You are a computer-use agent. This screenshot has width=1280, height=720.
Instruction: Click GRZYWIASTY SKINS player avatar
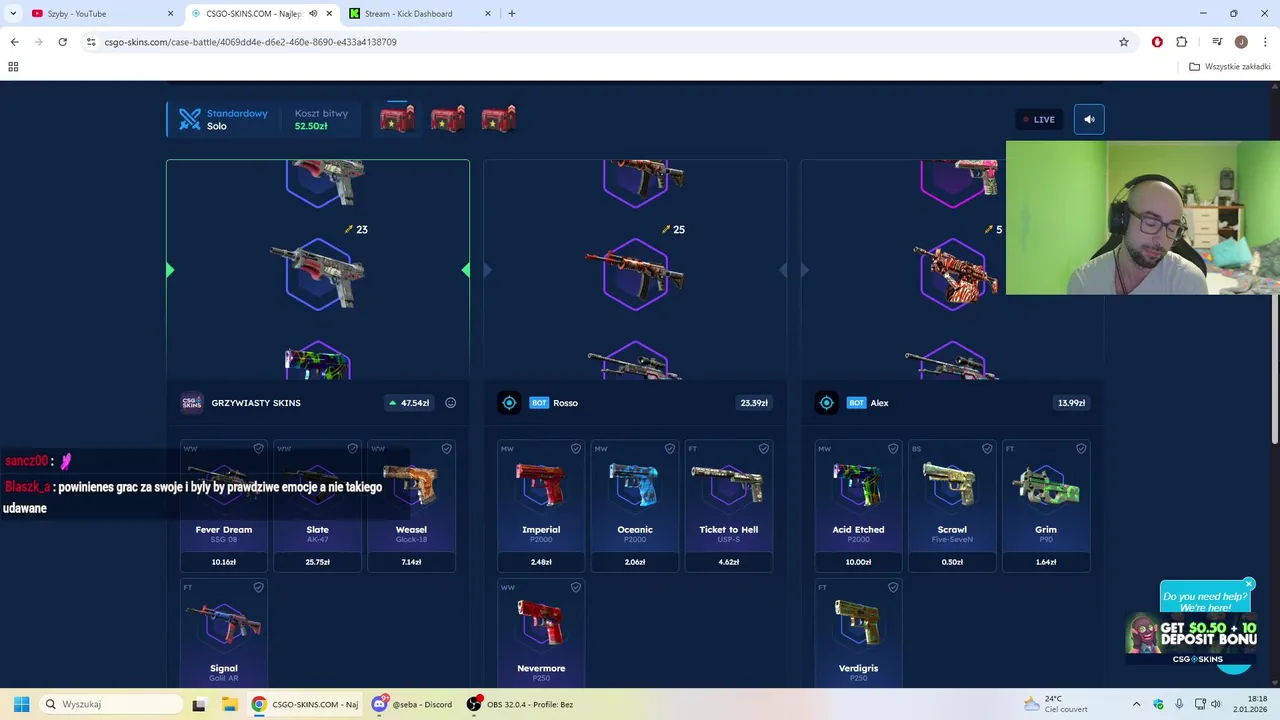[x=191, y=403]
